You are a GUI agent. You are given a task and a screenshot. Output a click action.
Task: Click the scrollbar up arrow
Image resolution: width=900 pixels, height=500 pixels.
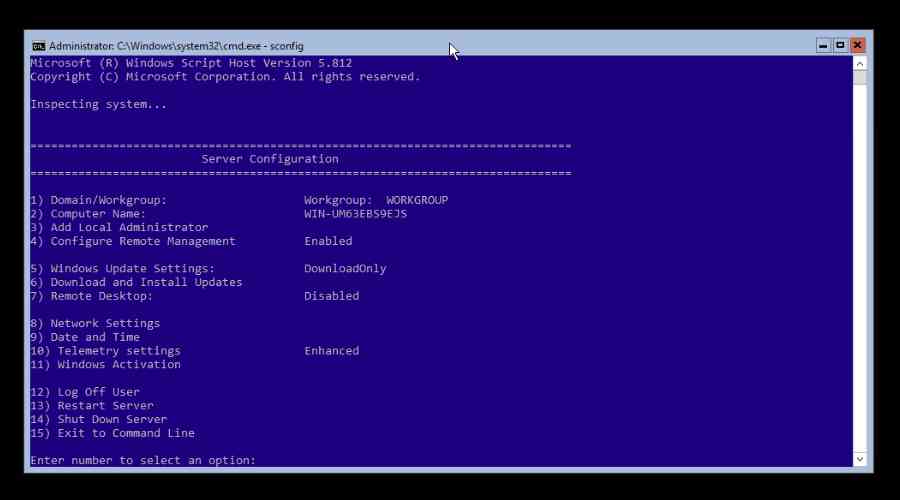pos(859,63)
